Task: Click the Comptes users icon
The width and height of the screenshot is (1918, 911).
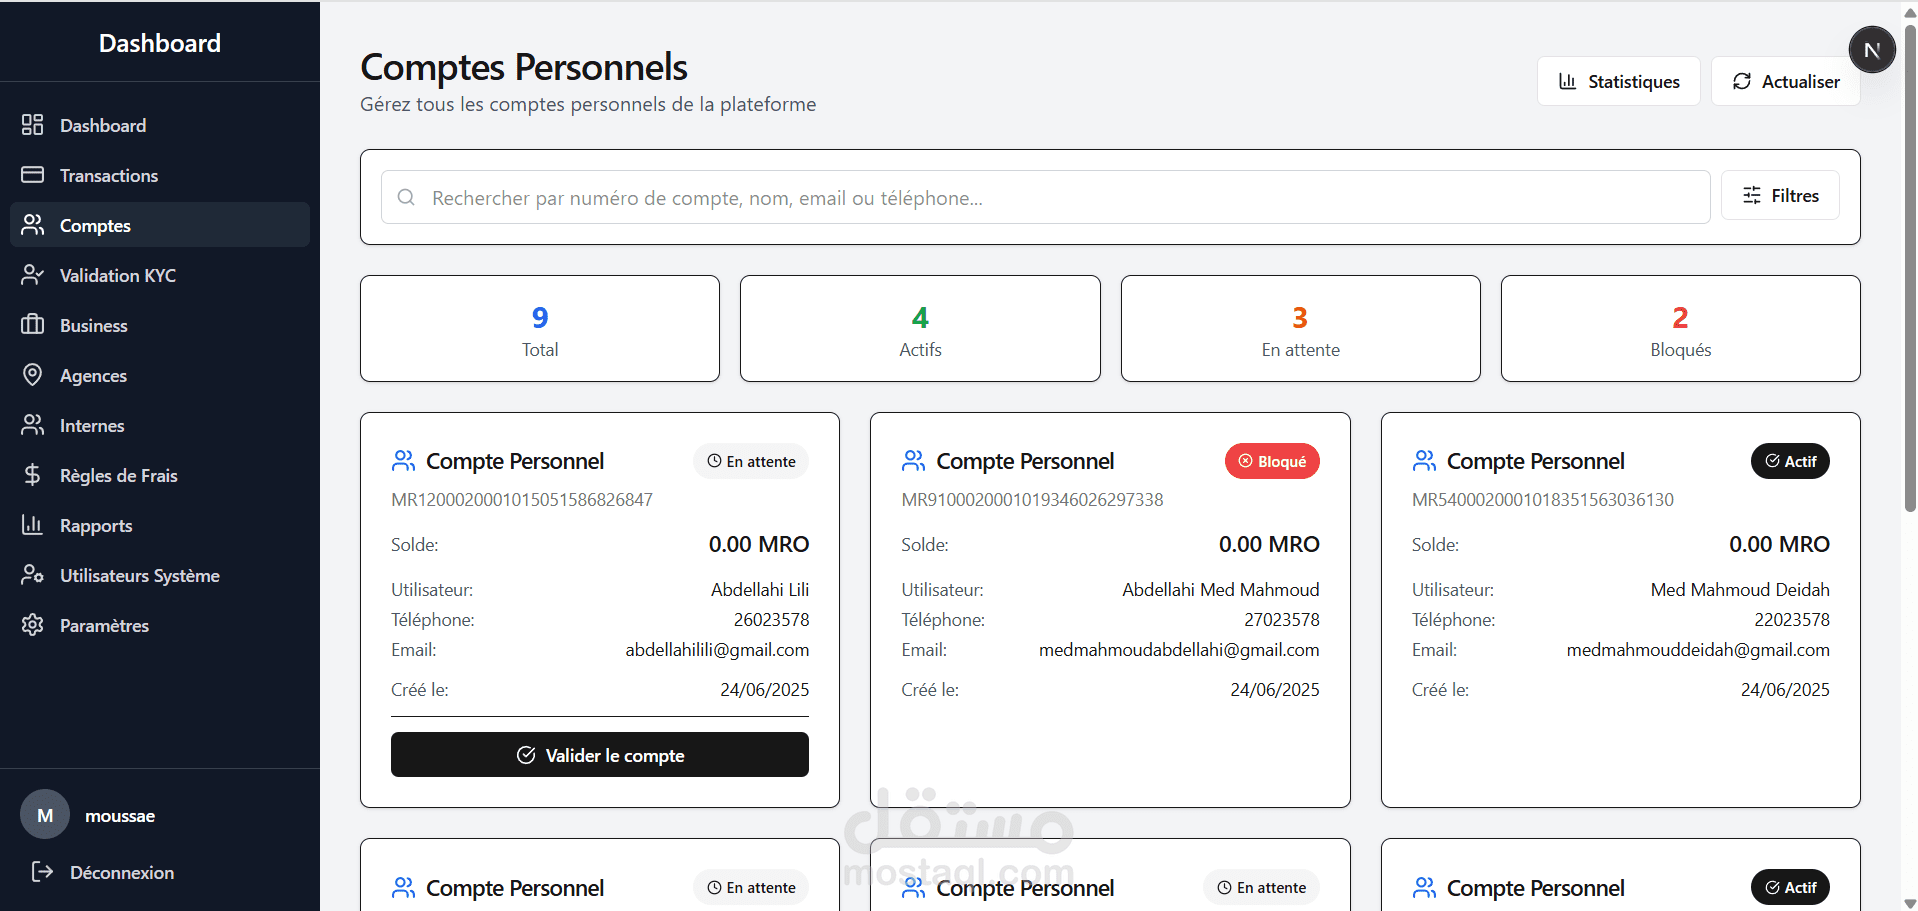Action: click(32, 225)
